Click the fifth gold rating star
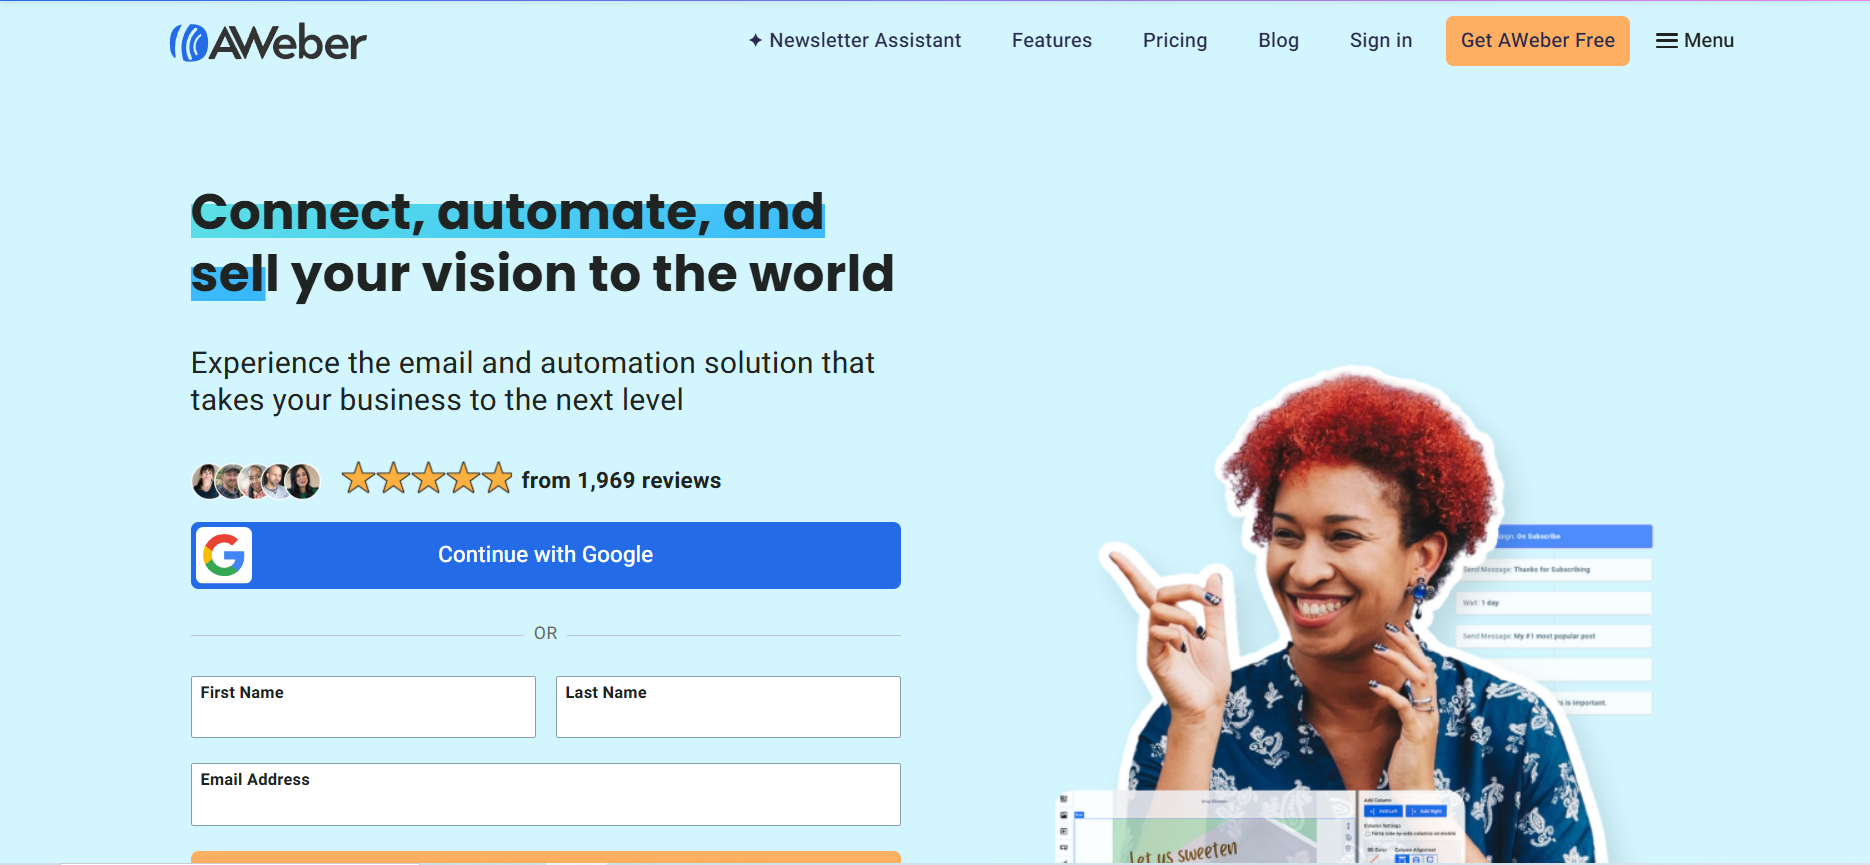The image size is (1870, 865). tap(497, 479)
